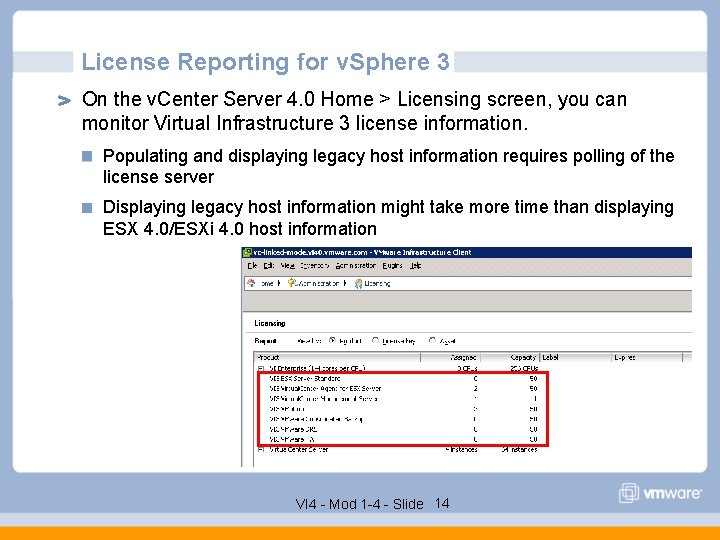Click the slide title 'License Reporting for vSphere 3'
Screen dimensions: 720x540
pyautogui.click(x=265, y=62)
